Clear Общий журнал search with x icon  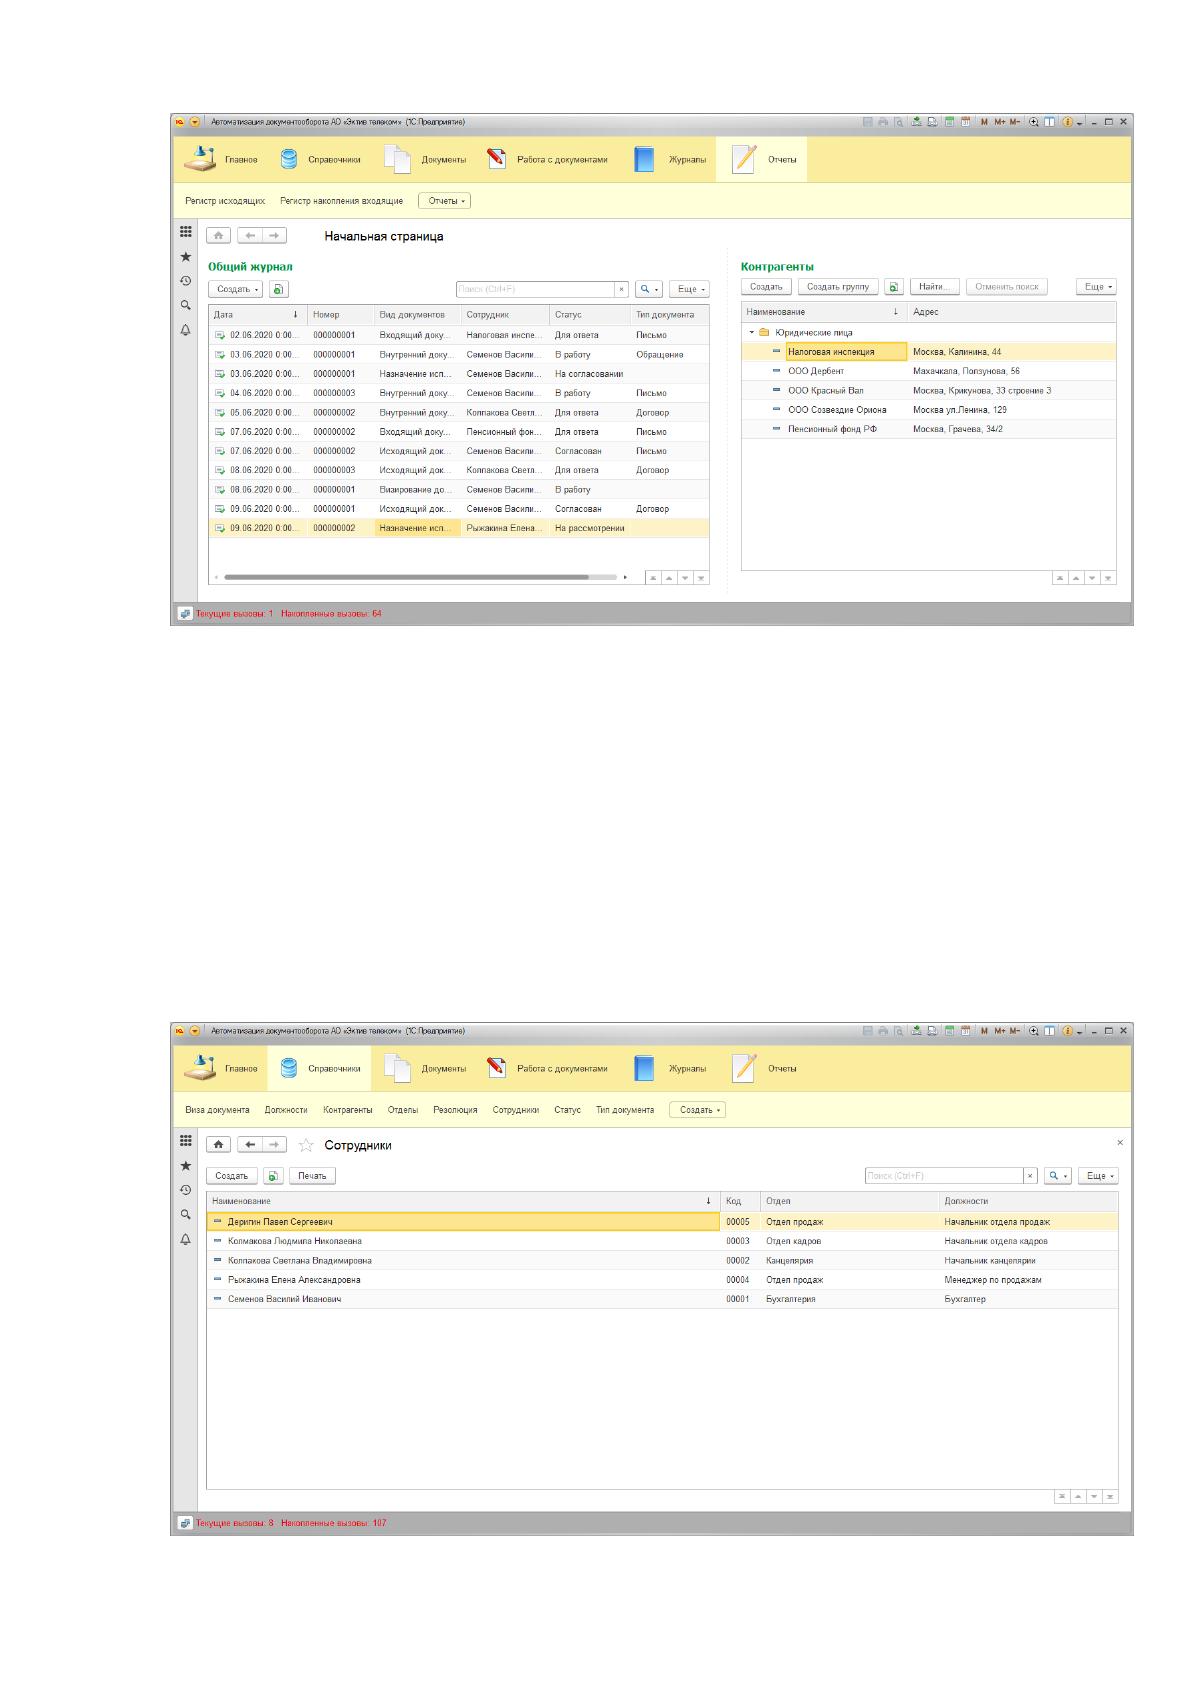pos(622,289)
